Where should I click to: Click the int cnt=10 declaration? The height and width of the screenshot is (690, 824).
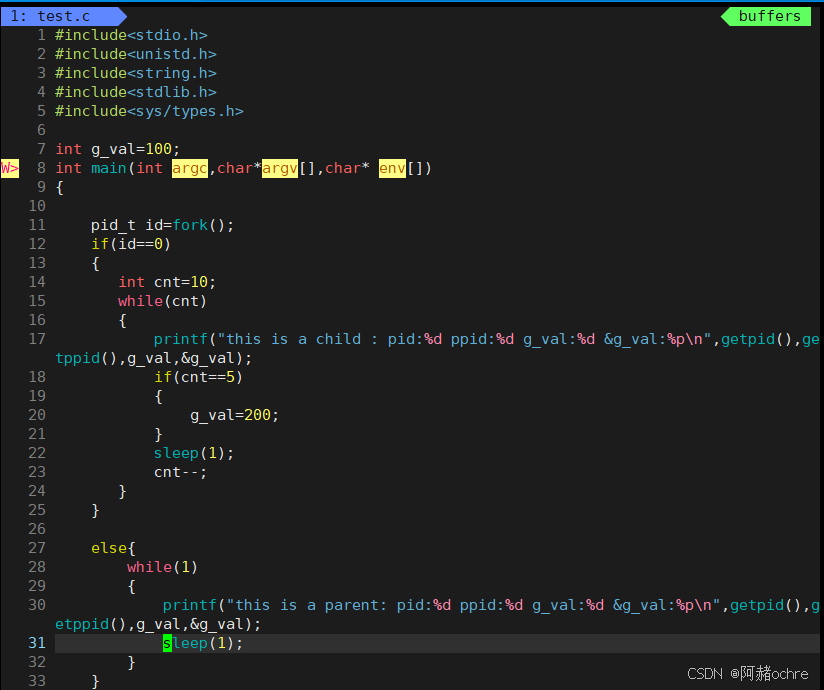[x=167, y=282]
